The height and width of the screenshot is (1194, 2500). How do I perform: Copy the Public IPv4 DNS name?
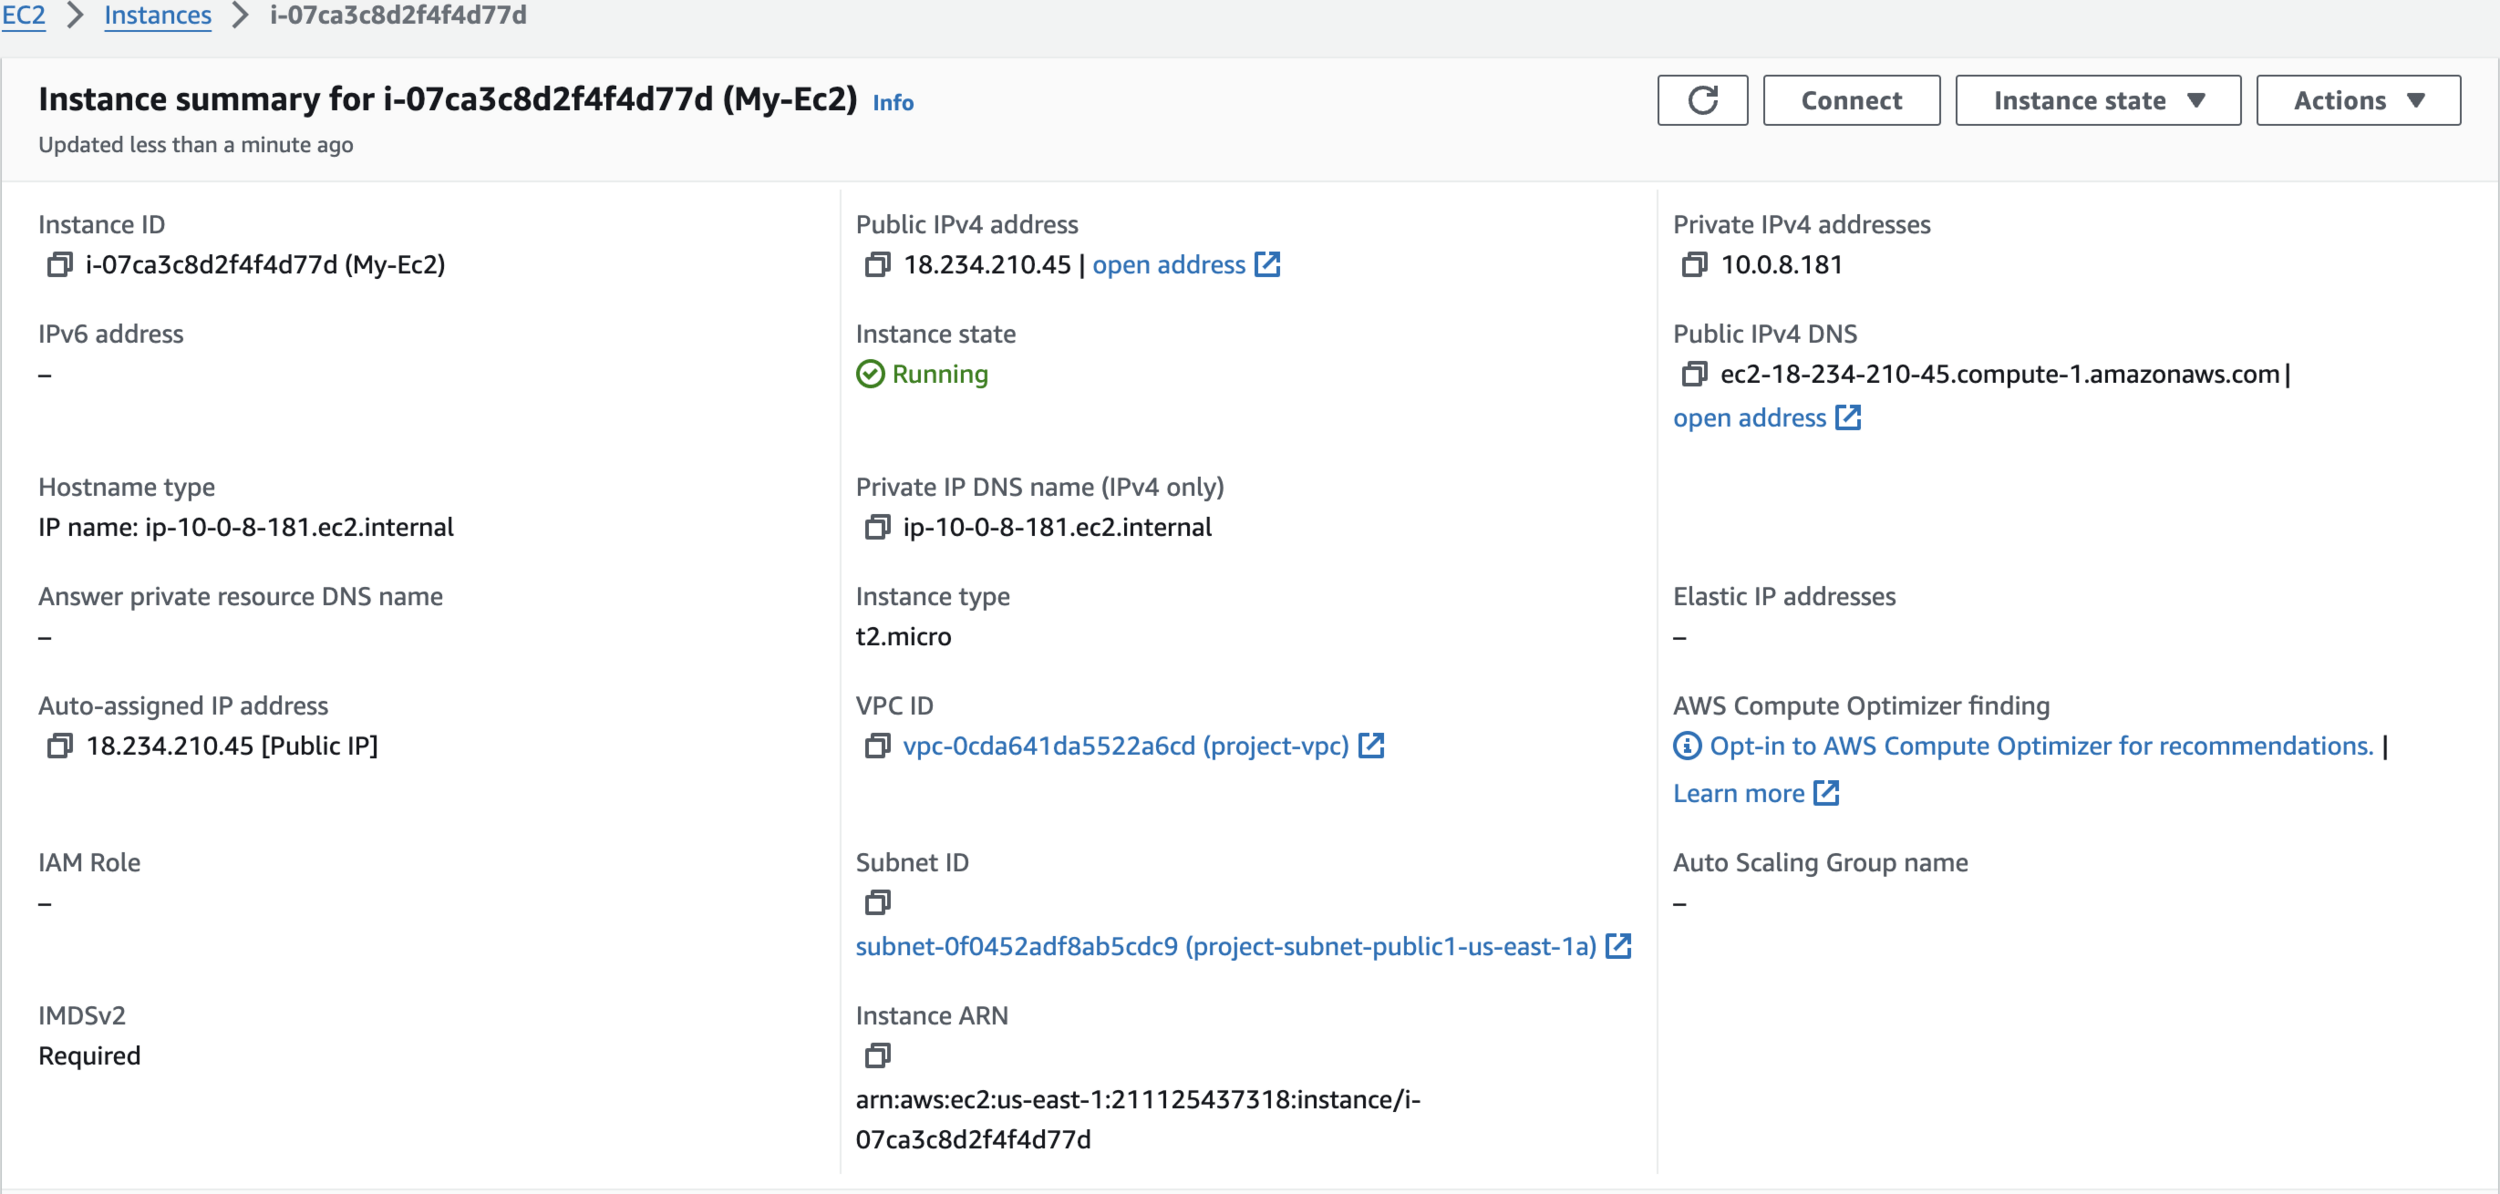(1694, 374)
